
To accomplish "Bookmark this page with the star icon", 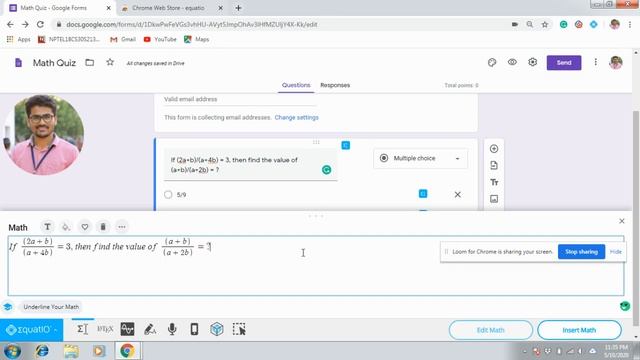I will tap(545, 24).
